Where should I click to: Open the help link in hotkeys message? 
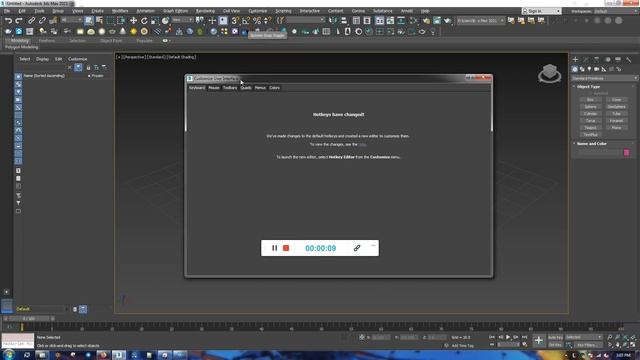362,144
